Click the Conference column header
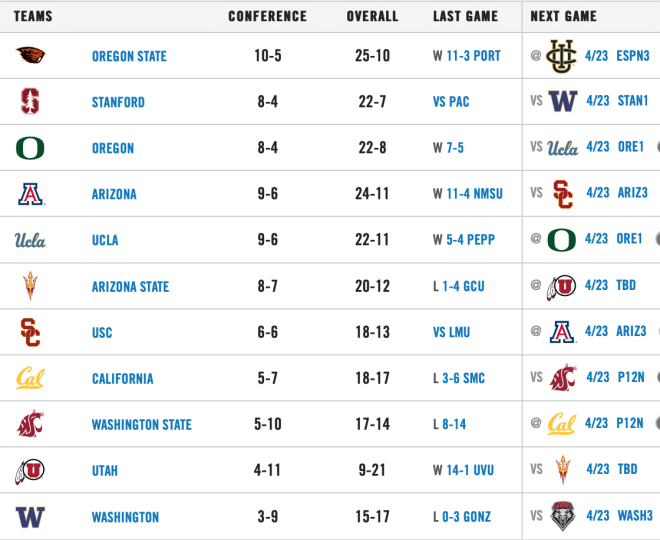The width and height of the screenshot is (660, 540). pos(267,16)
